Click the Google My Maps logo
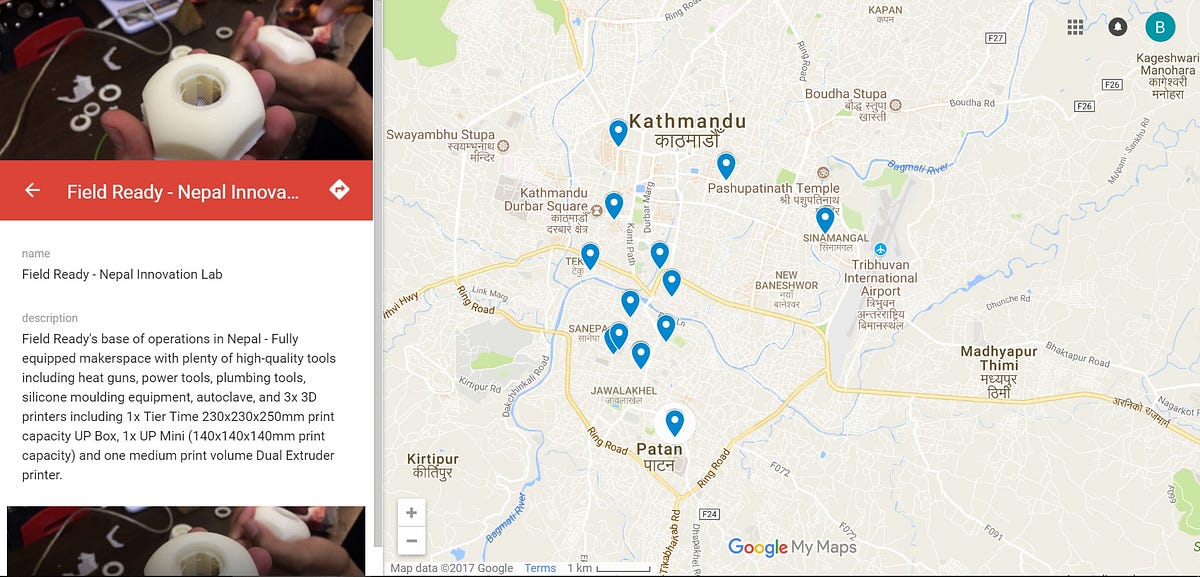This screenshot has height=577, width=1200. point(792,547)
